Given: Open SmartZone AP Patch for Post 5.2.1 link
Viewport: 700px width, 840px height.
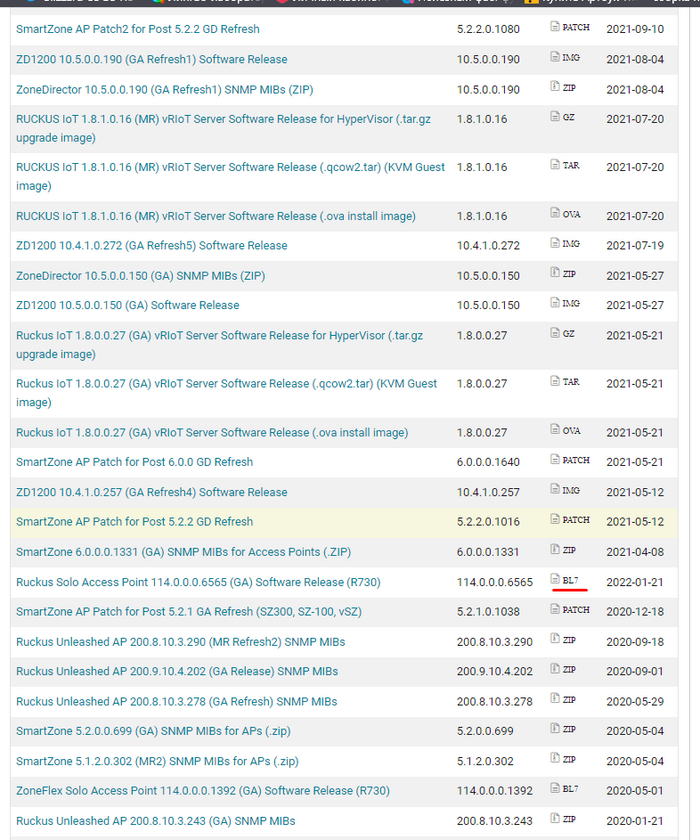Looking at the screenshot, I should click(189, 612).
